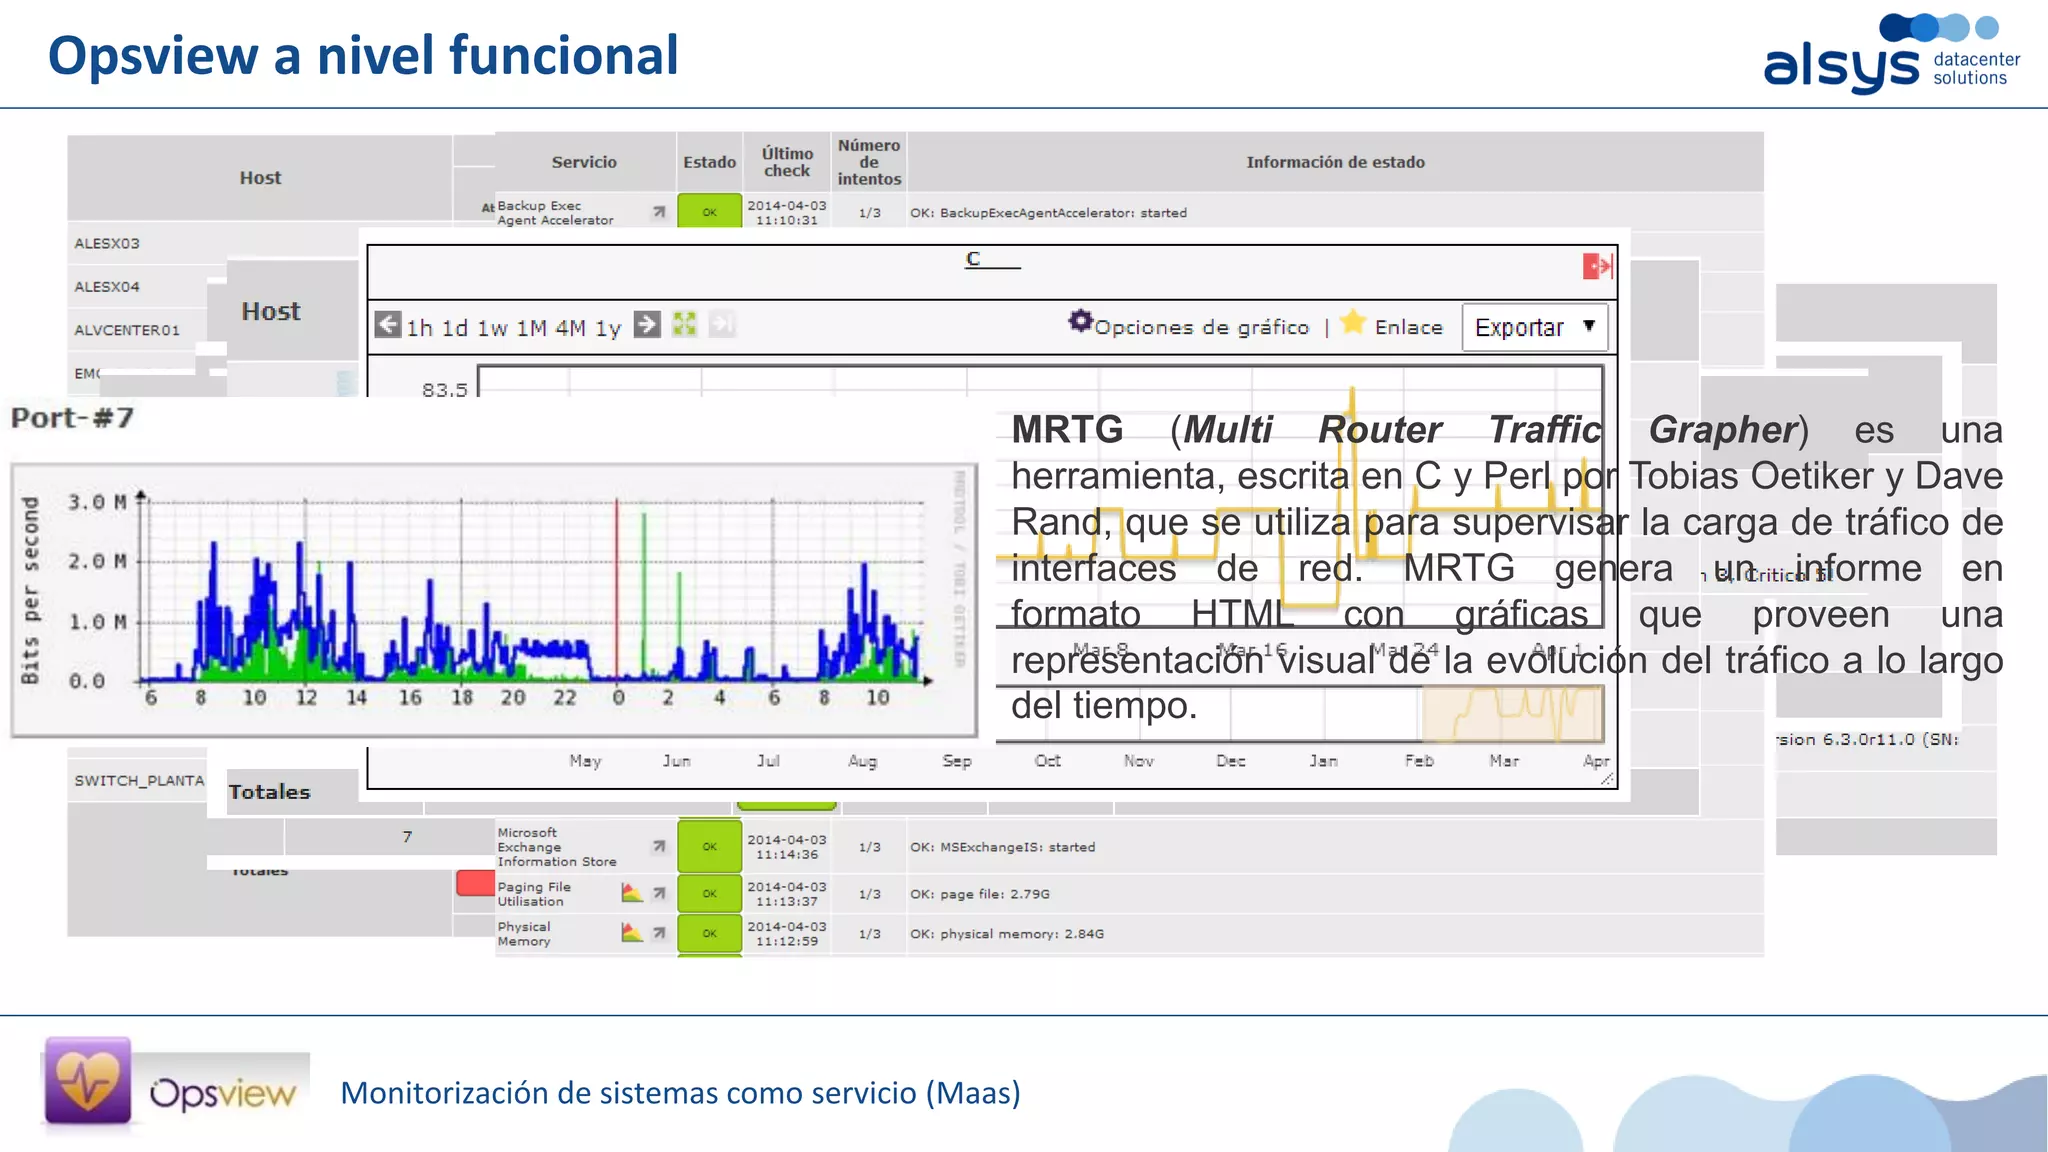Click the yellow star Enlace icon
The width and height of the screenshot is (2048, 1152).
(1352, 322)
